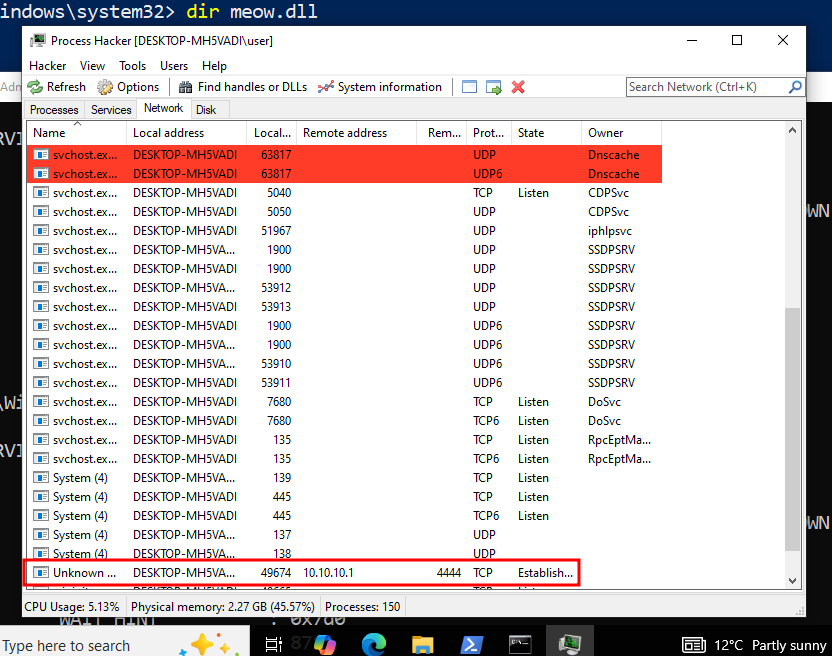Switch to PowerShell taskbar icon
Viewport: 832px width, 656px height.
(x=471, y=644)
